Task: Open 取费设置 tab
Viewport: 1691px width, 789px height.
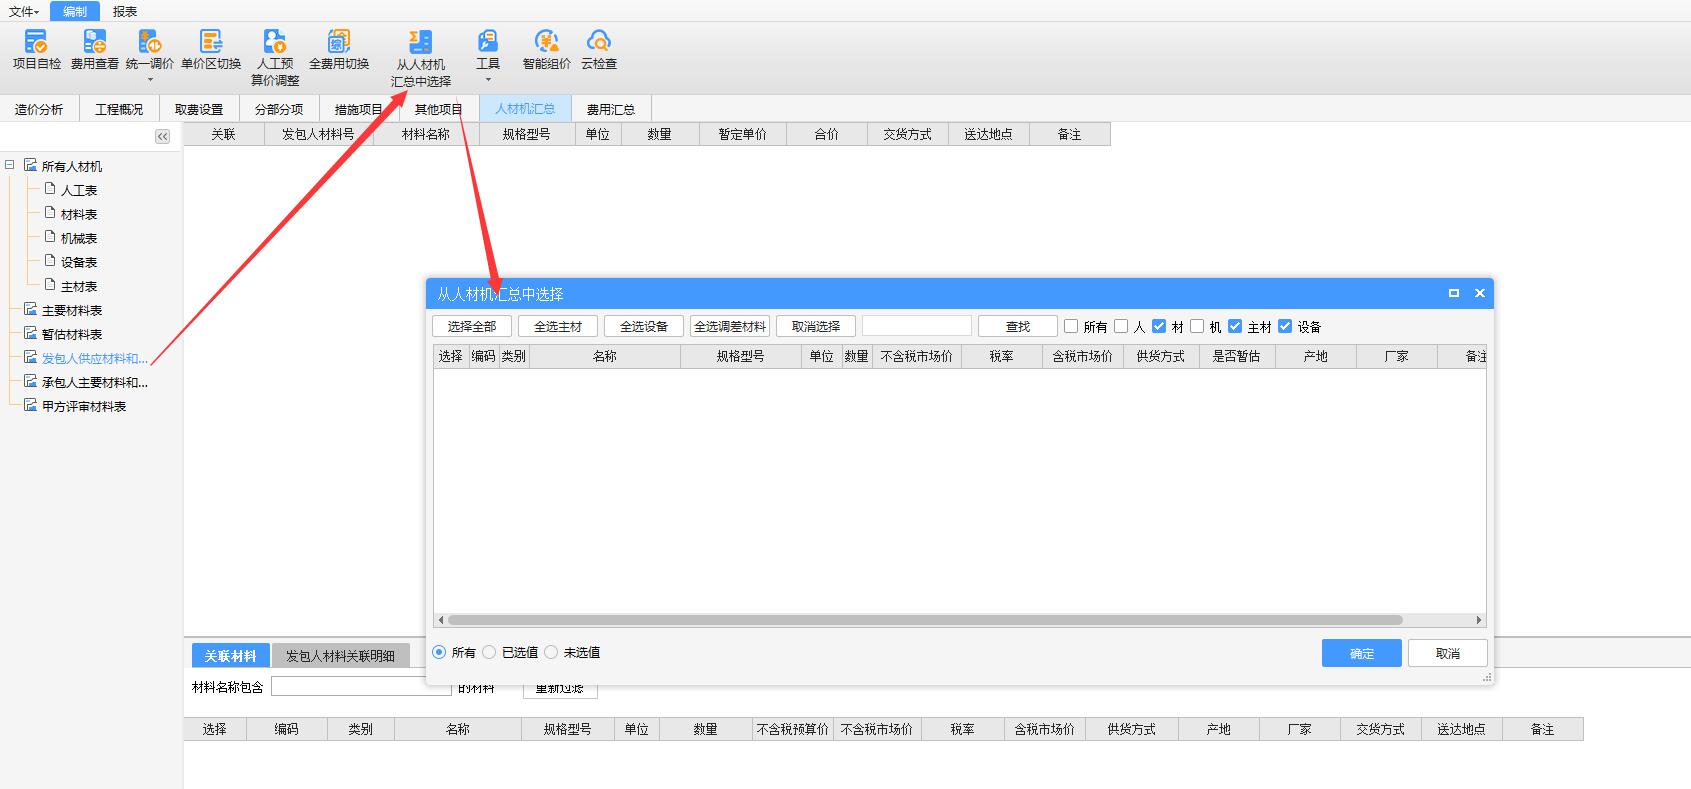Action: [x=199, y=109]
